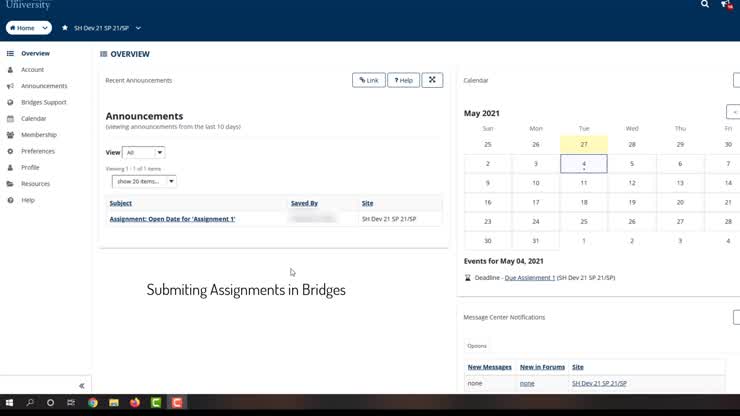The image size is (740, 416).
Task: Select May 11 on the calendar
Action: tap(584, 183)
